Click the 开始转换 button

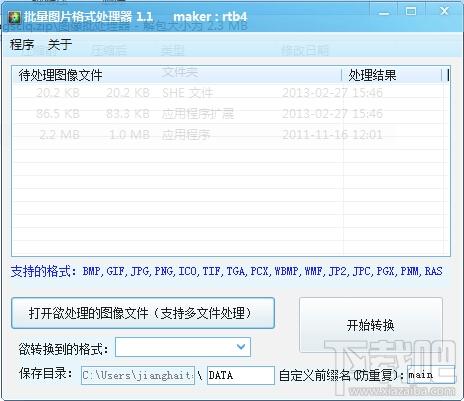click(371, 325)
